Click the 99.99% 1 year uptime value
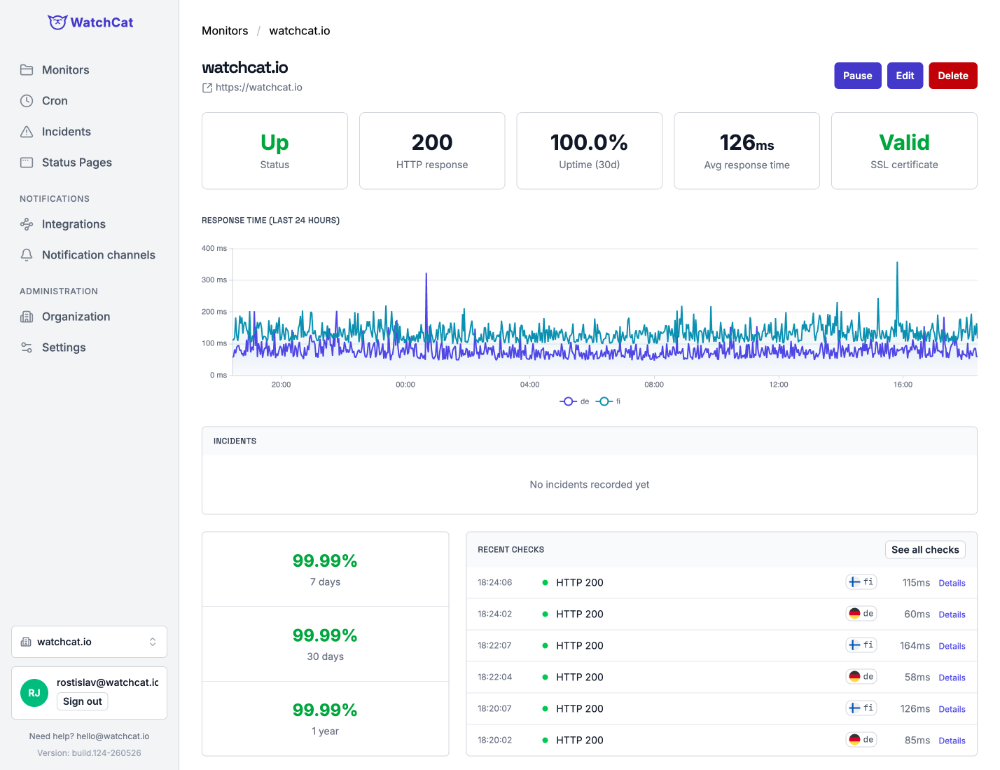The width and height of the screenshot is (1000, 770). pos(325,710)
